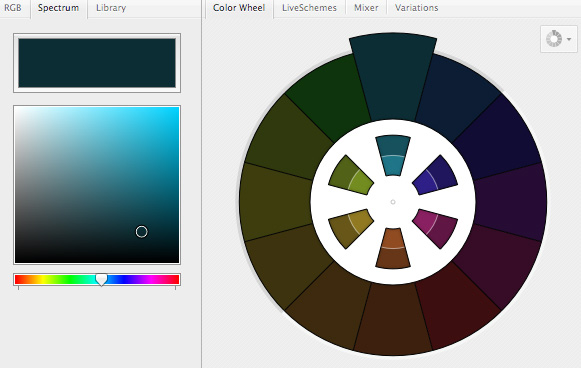Viewport: 581px width, 368px height.
Task: Select the Spectrum tab
Action: click(x=59, y=8)
